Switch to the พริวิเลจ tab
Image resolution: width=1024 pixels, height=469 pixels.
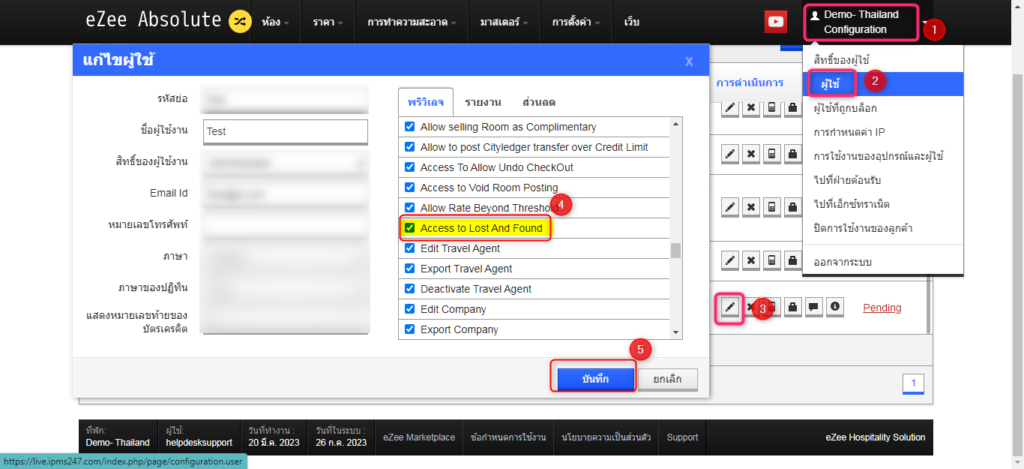tap(426, 102)
